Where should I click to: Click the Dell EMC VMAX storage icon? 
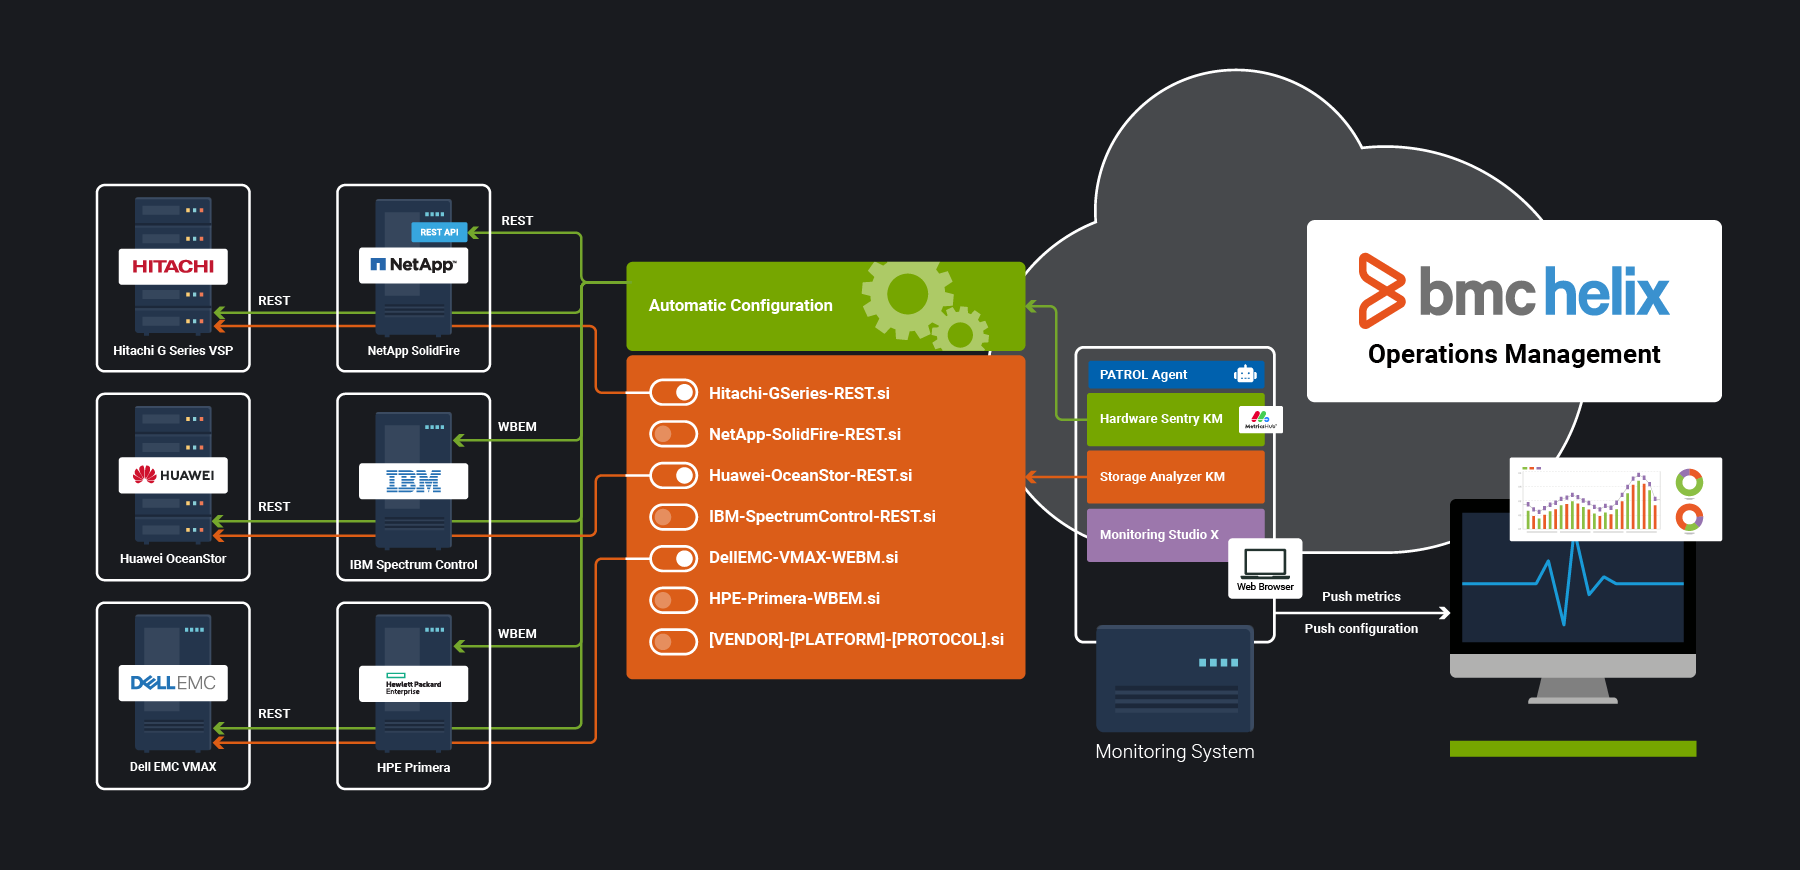pos(173,683)
